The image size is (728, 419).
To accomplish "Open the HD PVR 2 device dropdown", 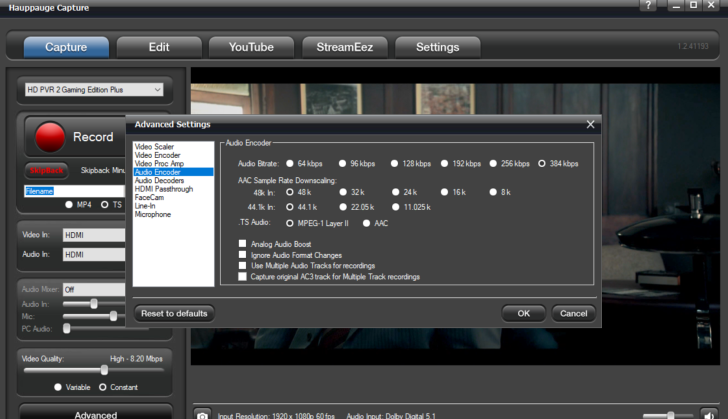I will (x=93, y=90).
